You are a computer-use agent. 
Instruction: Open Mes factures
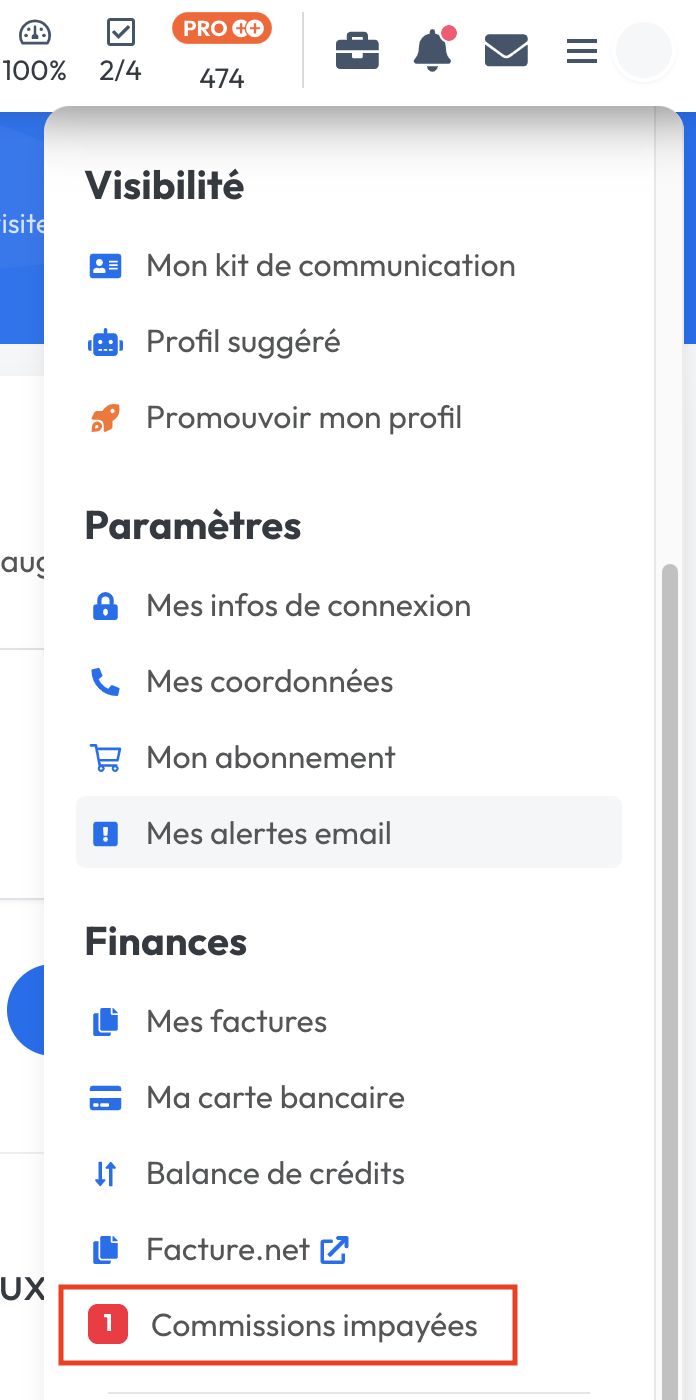236,1022
